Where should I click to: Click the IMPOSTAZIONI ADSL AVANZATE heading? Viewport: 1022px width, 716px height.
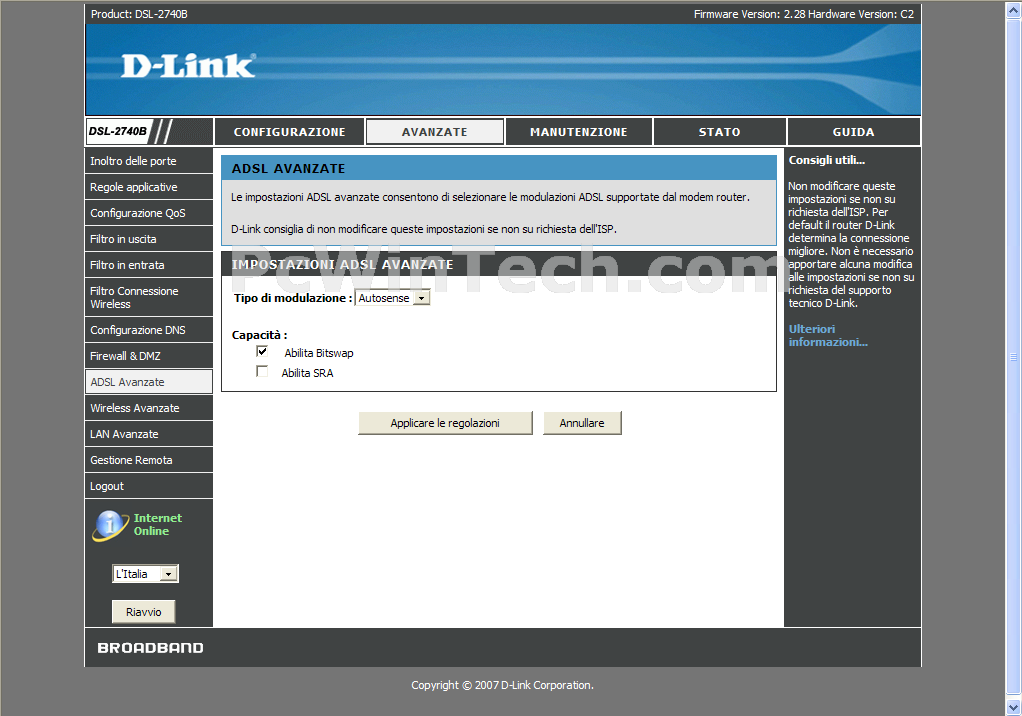tap(343, 265)
